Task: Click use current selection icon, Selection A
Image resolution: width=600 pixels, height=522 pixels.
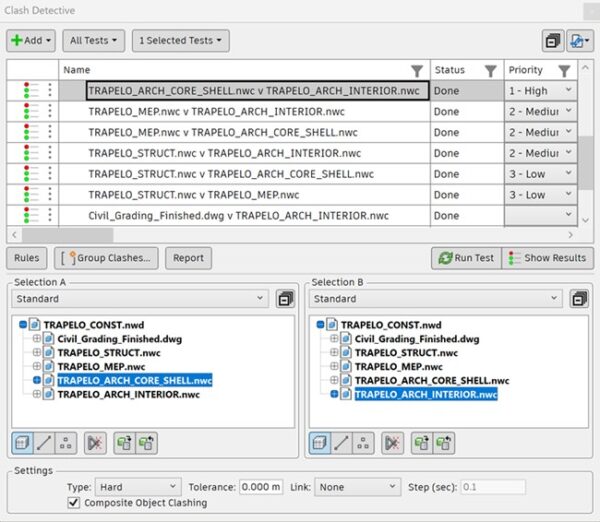Action: (124, 443)
